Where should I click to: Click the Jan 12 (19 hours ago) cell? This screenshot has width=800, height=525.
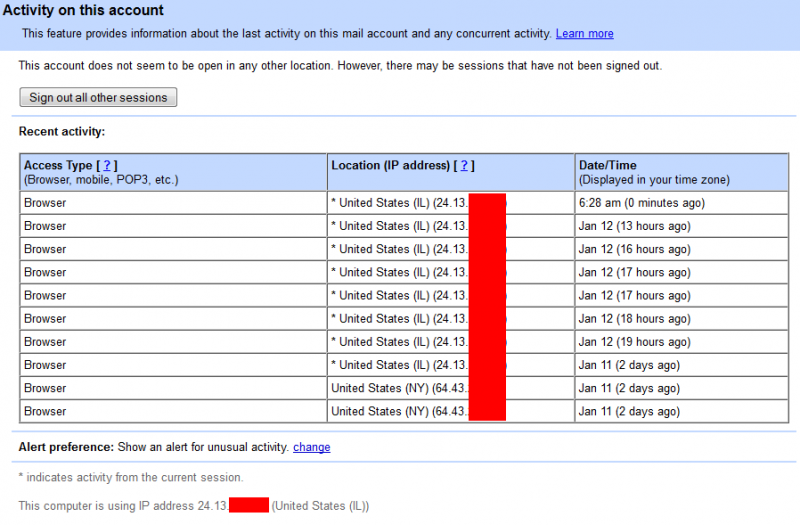pos(681,342)
